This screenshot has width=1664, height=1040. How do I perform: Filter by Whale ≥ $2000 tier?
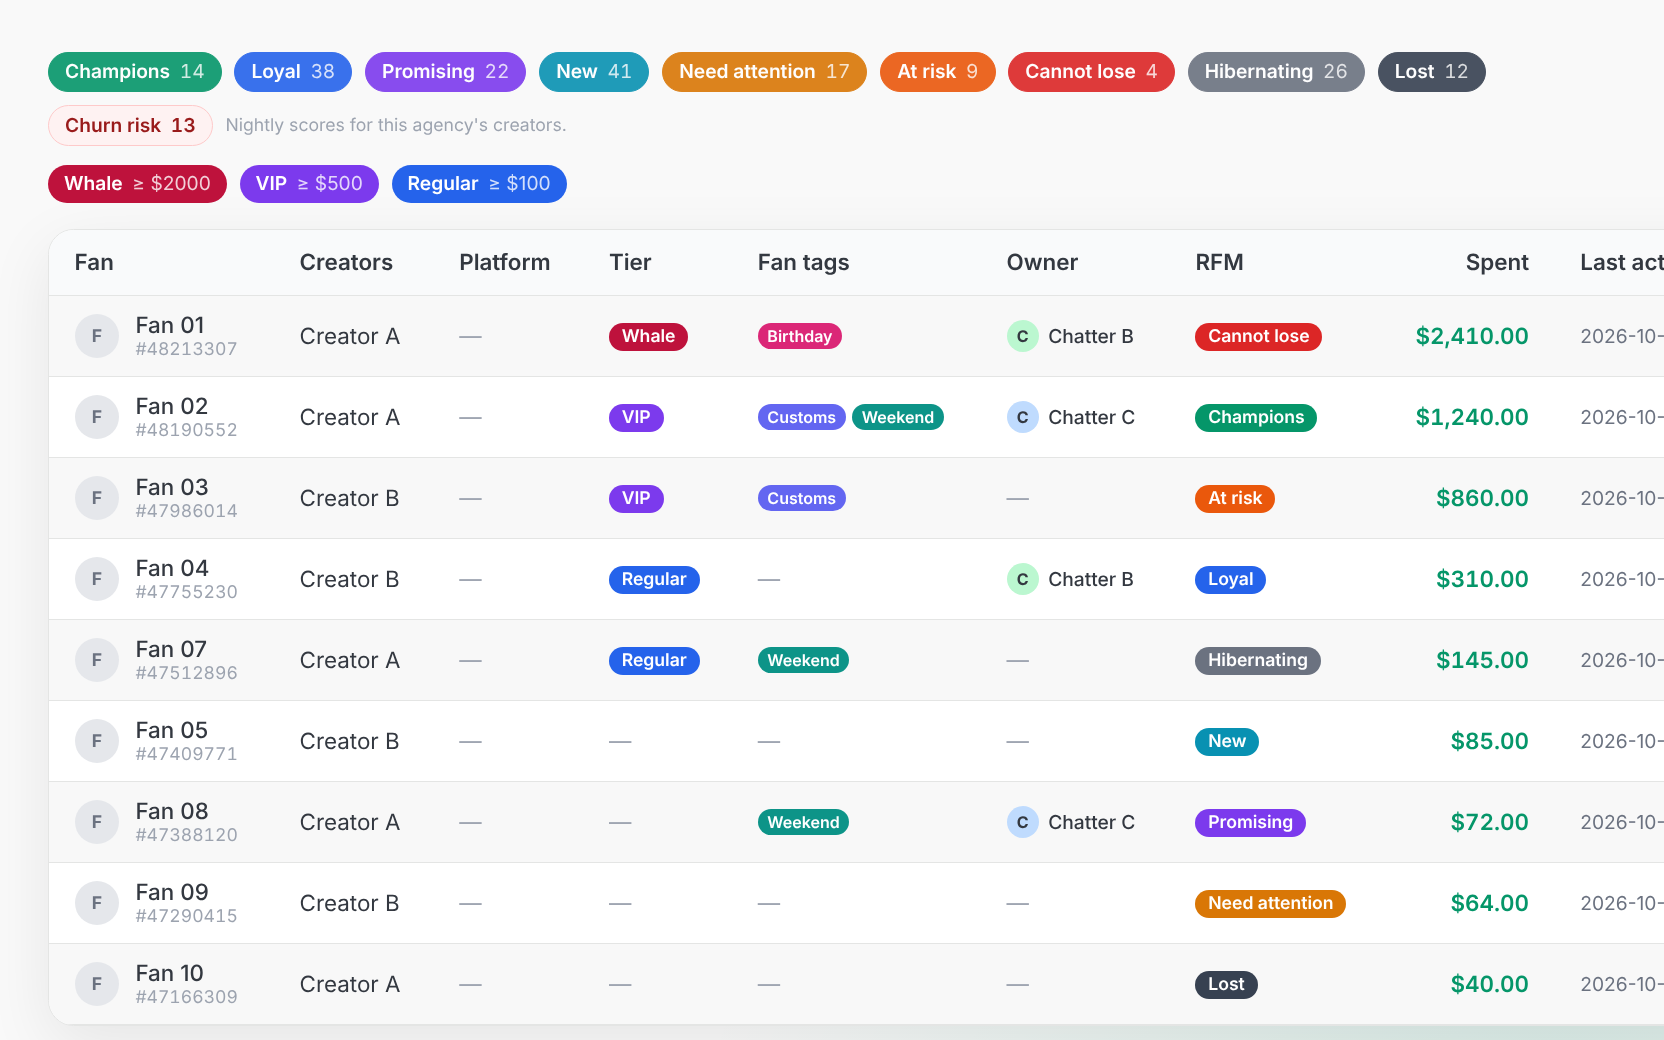pos(137,184)
